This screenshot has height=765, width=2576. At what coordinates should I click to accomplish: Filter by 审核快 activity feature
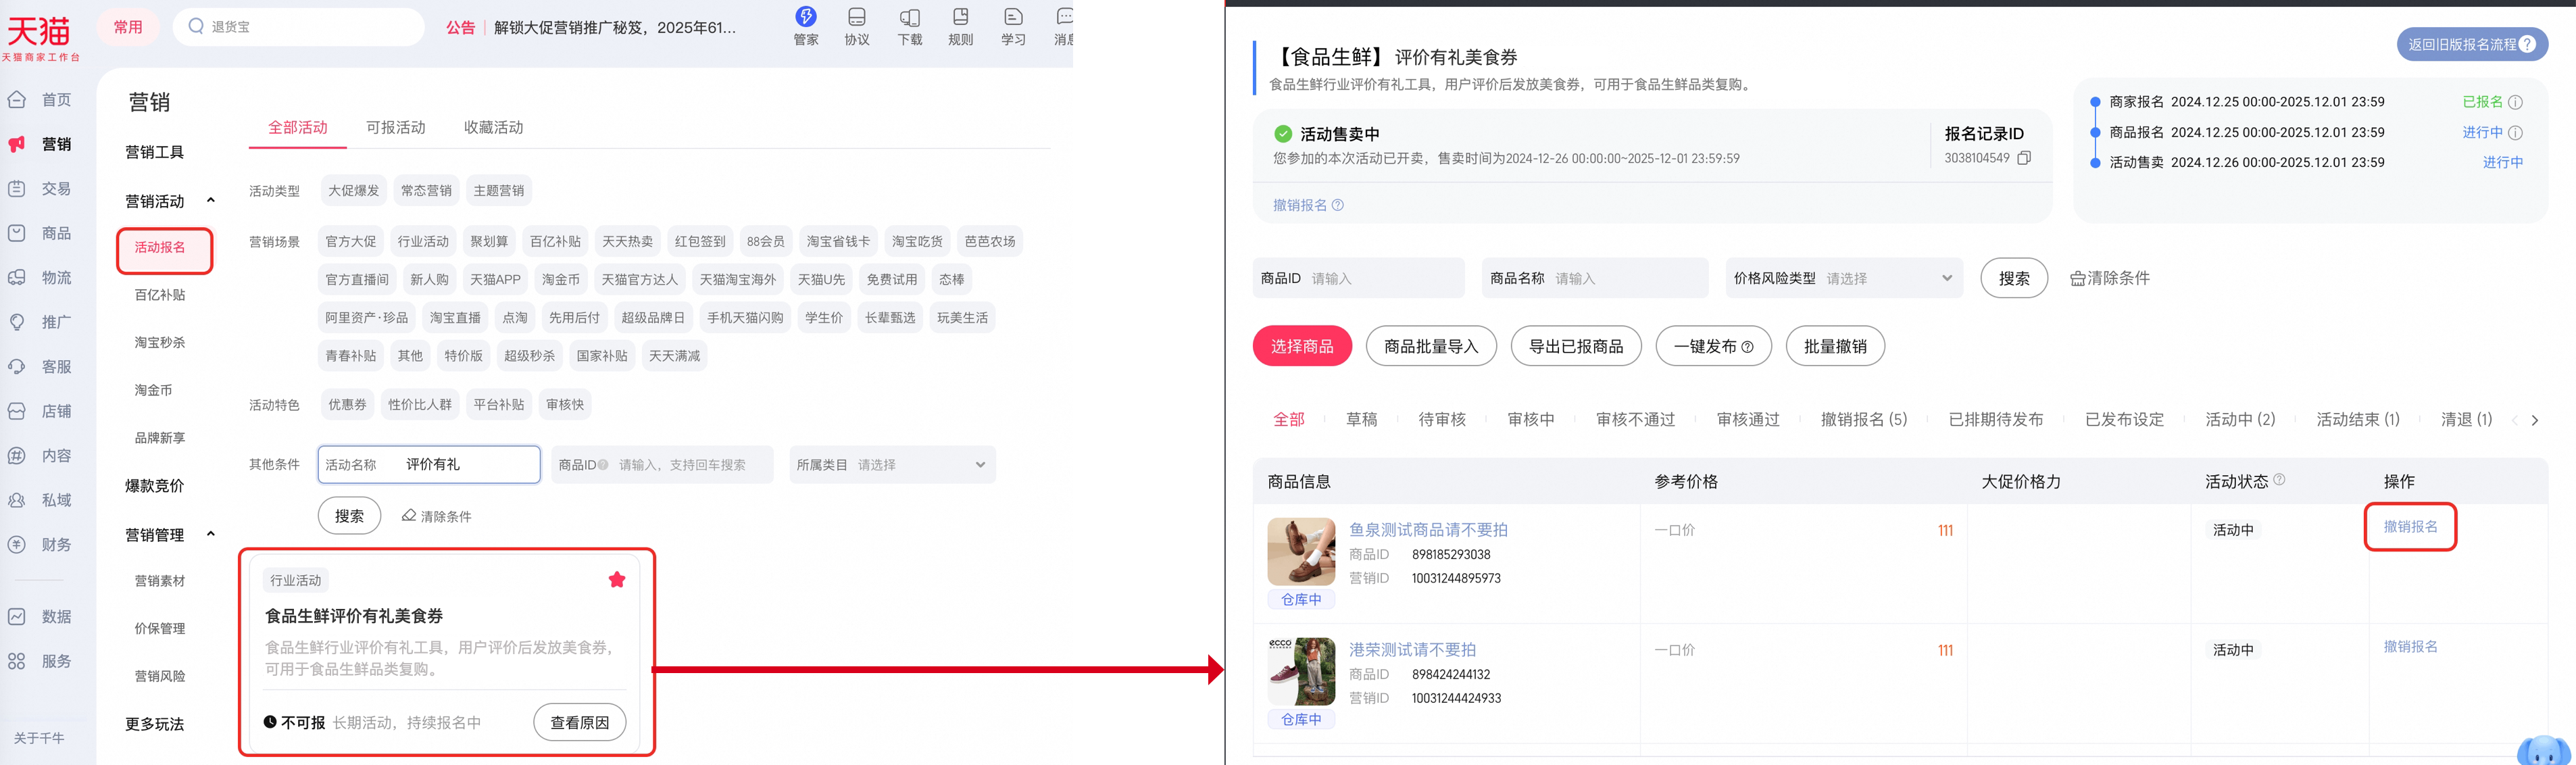(x=565, y=404)
